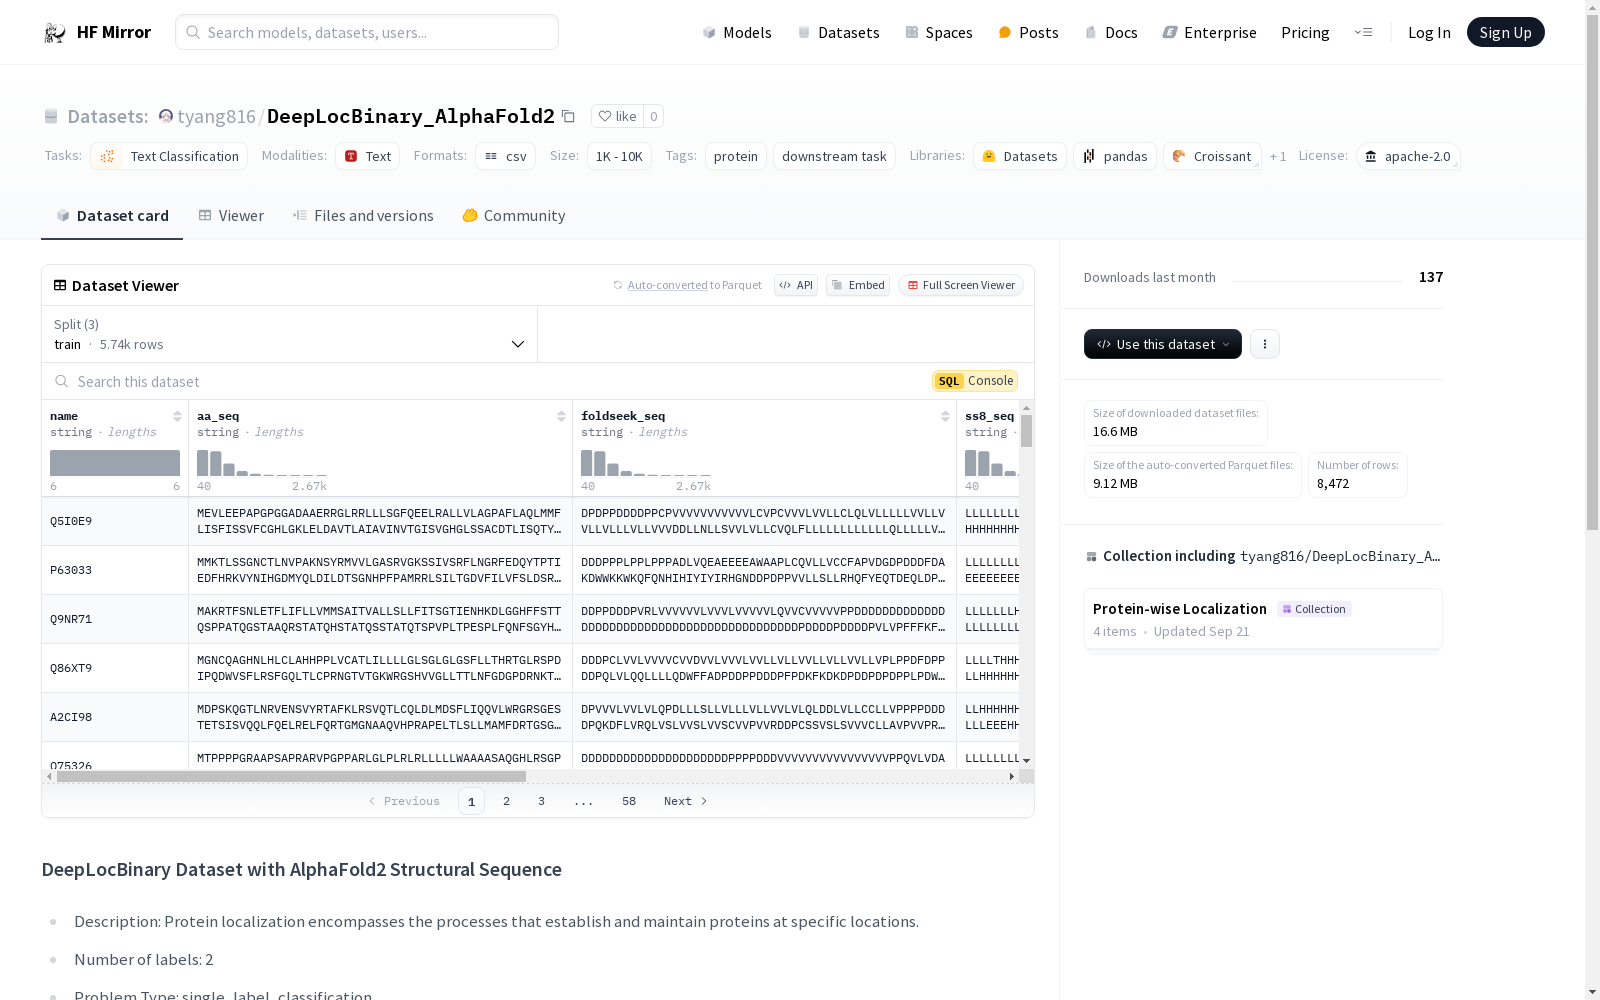Select the Q9NR71 name cell
1600x1000 pixels.
(115, 619)
